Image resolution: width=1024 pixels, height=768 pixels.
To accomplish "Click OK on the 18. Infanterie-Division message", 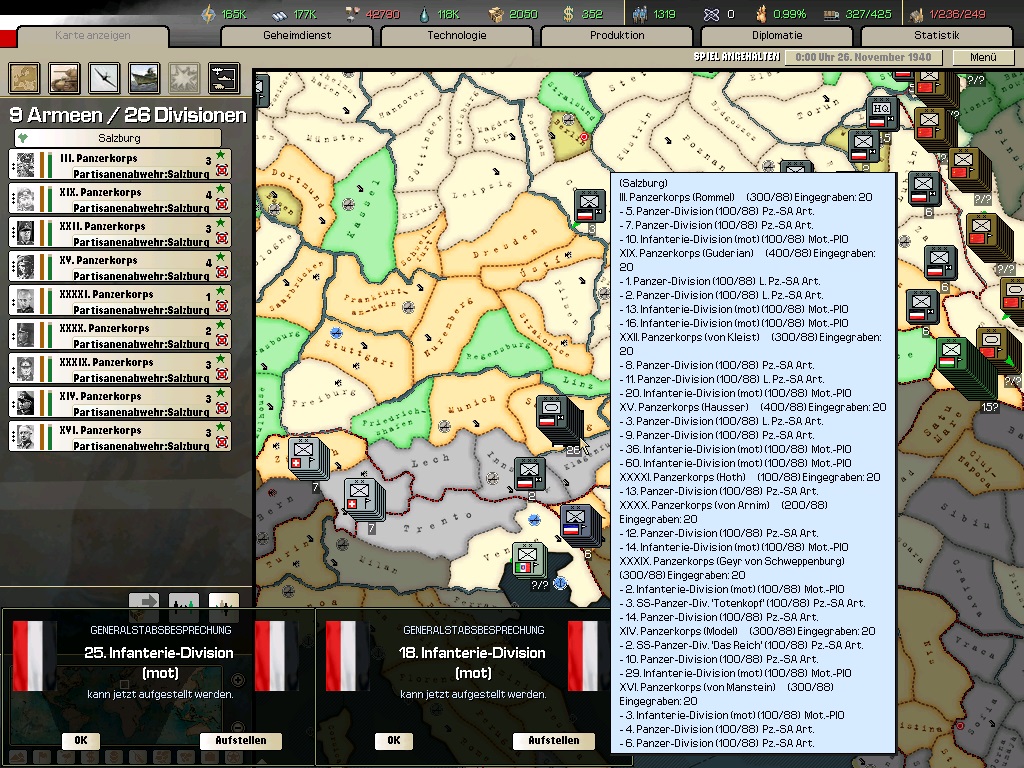I will click(393, 741).
